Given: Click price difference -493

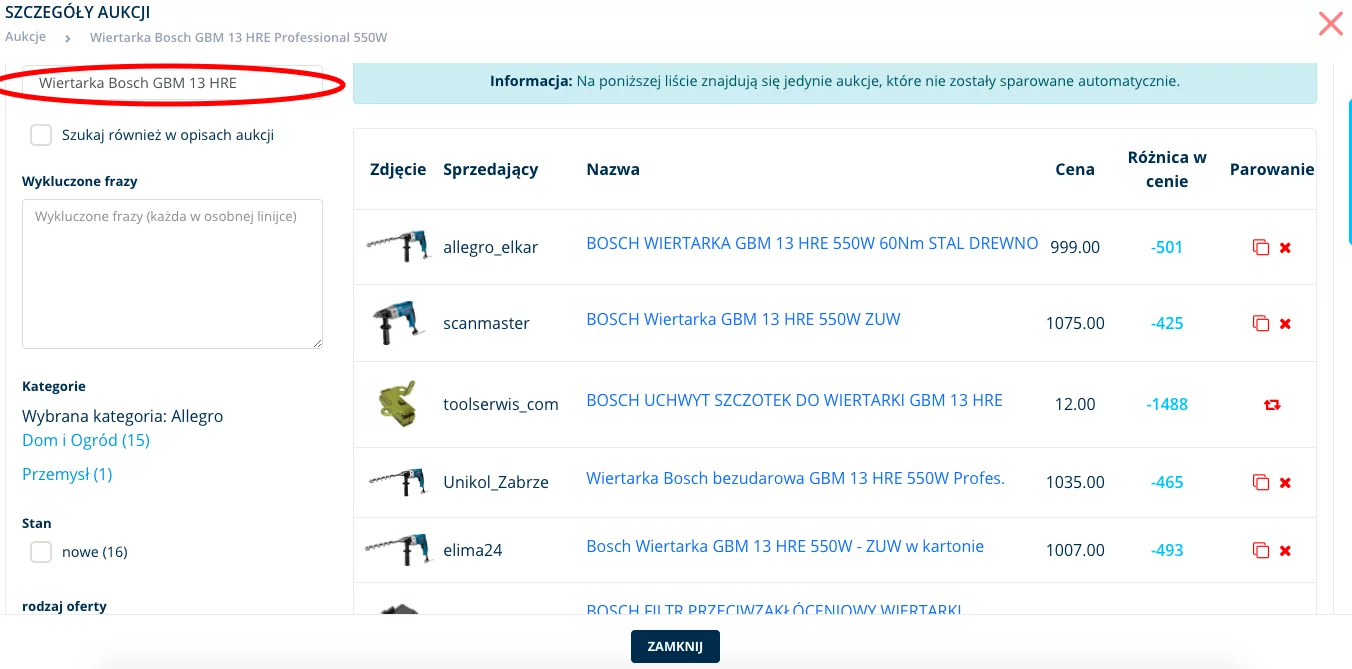Looking at the screenshot, I should pyautogui.click(x=1167, y=550).
